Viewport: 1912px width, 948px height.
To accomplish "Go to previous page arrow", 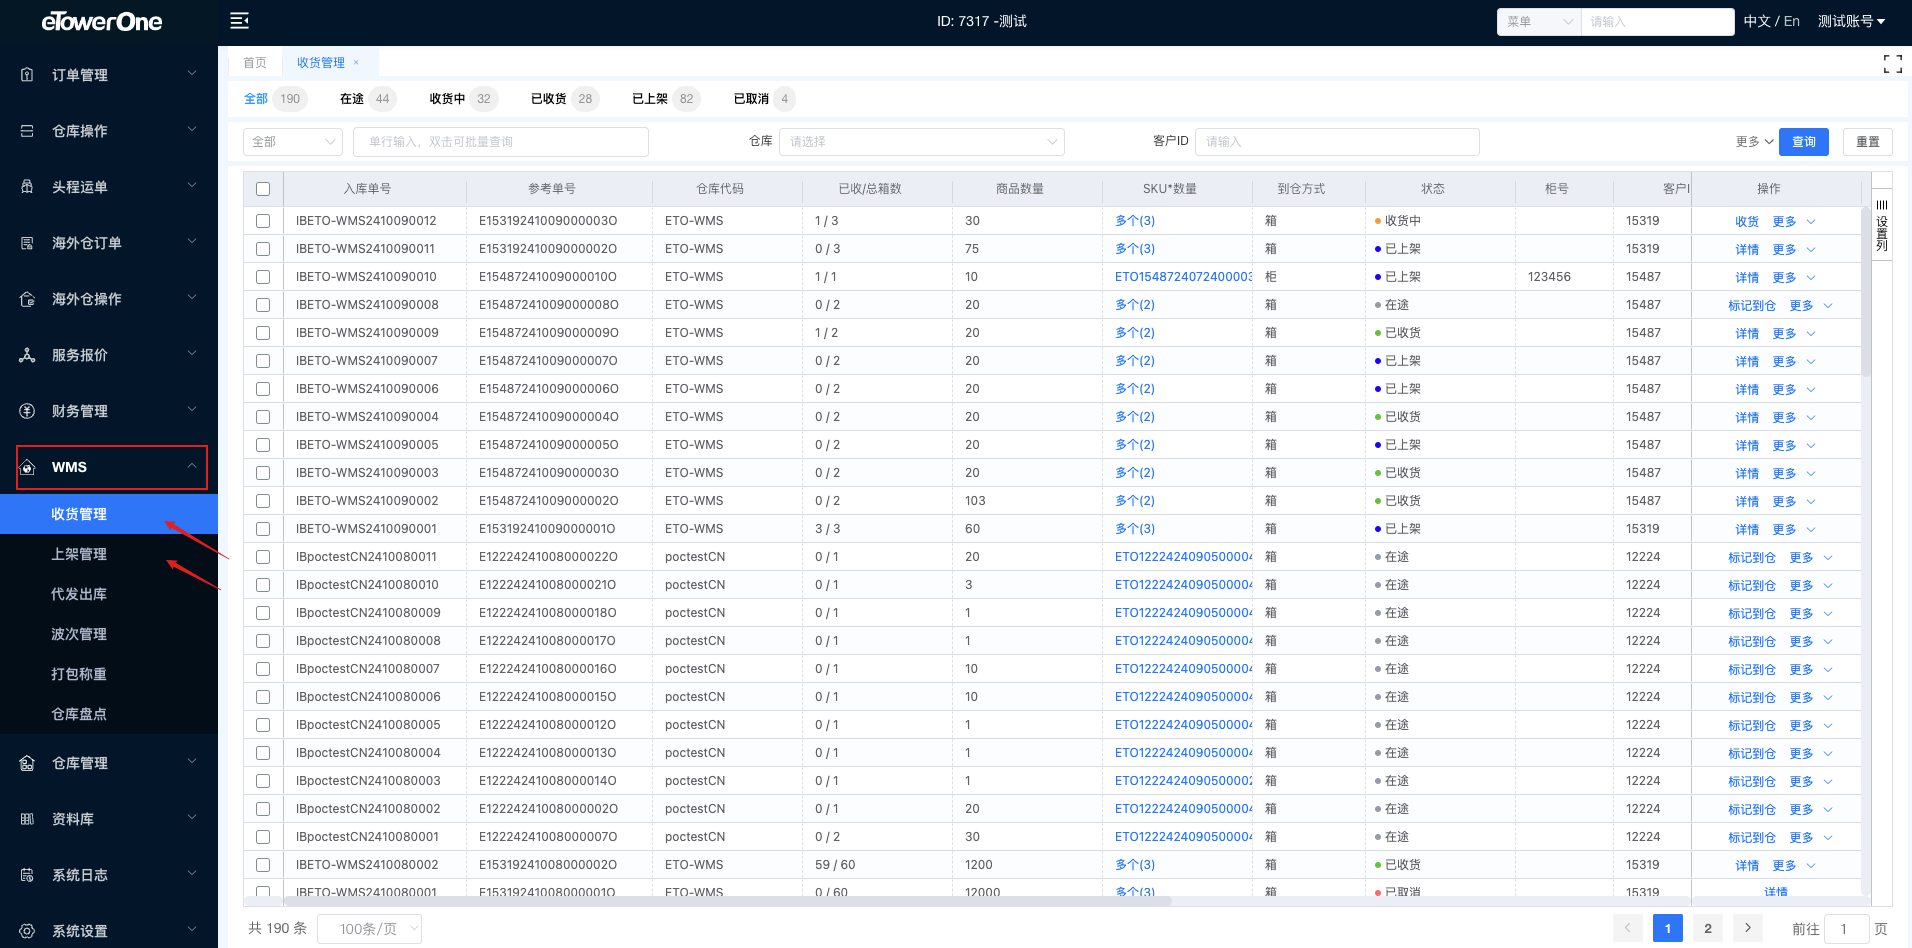I will (x=1627, y=928).
